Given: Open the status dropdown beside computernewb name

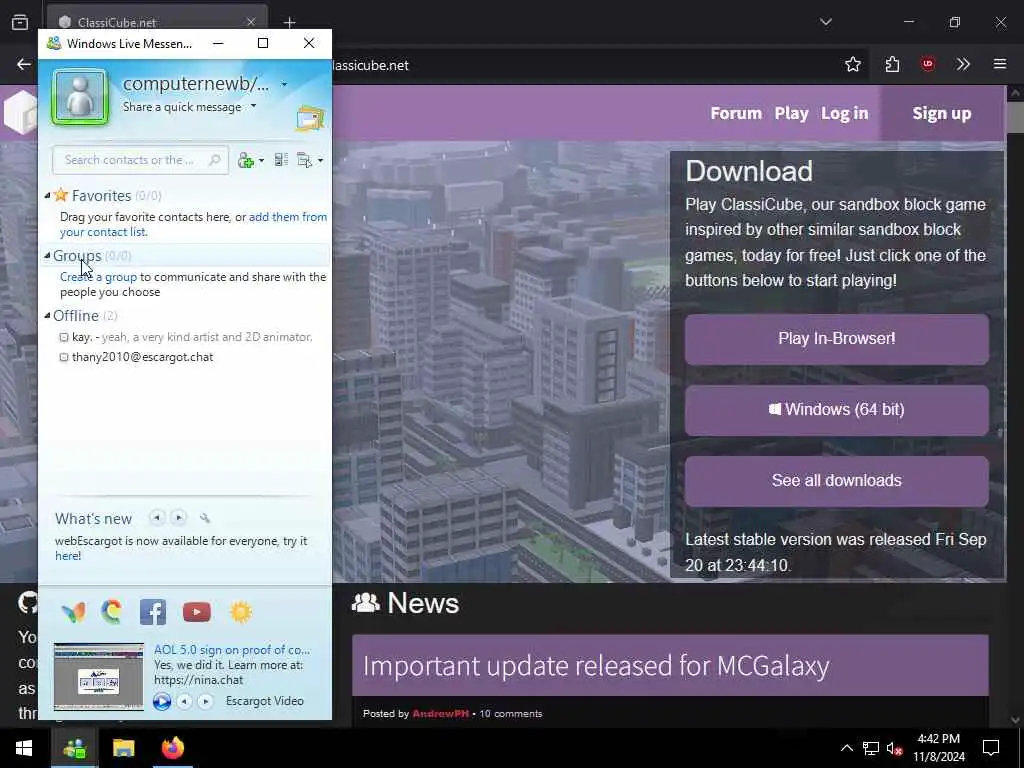Looking at the screenshot, I should click(x=284, y=84).
